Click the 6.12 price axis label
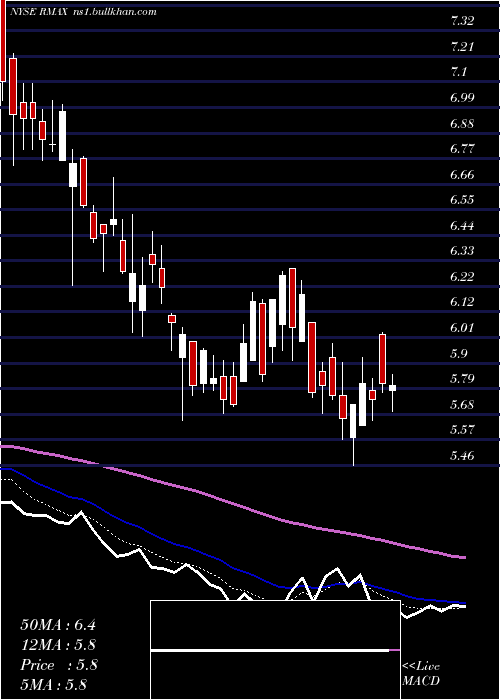 pos(462,303)
